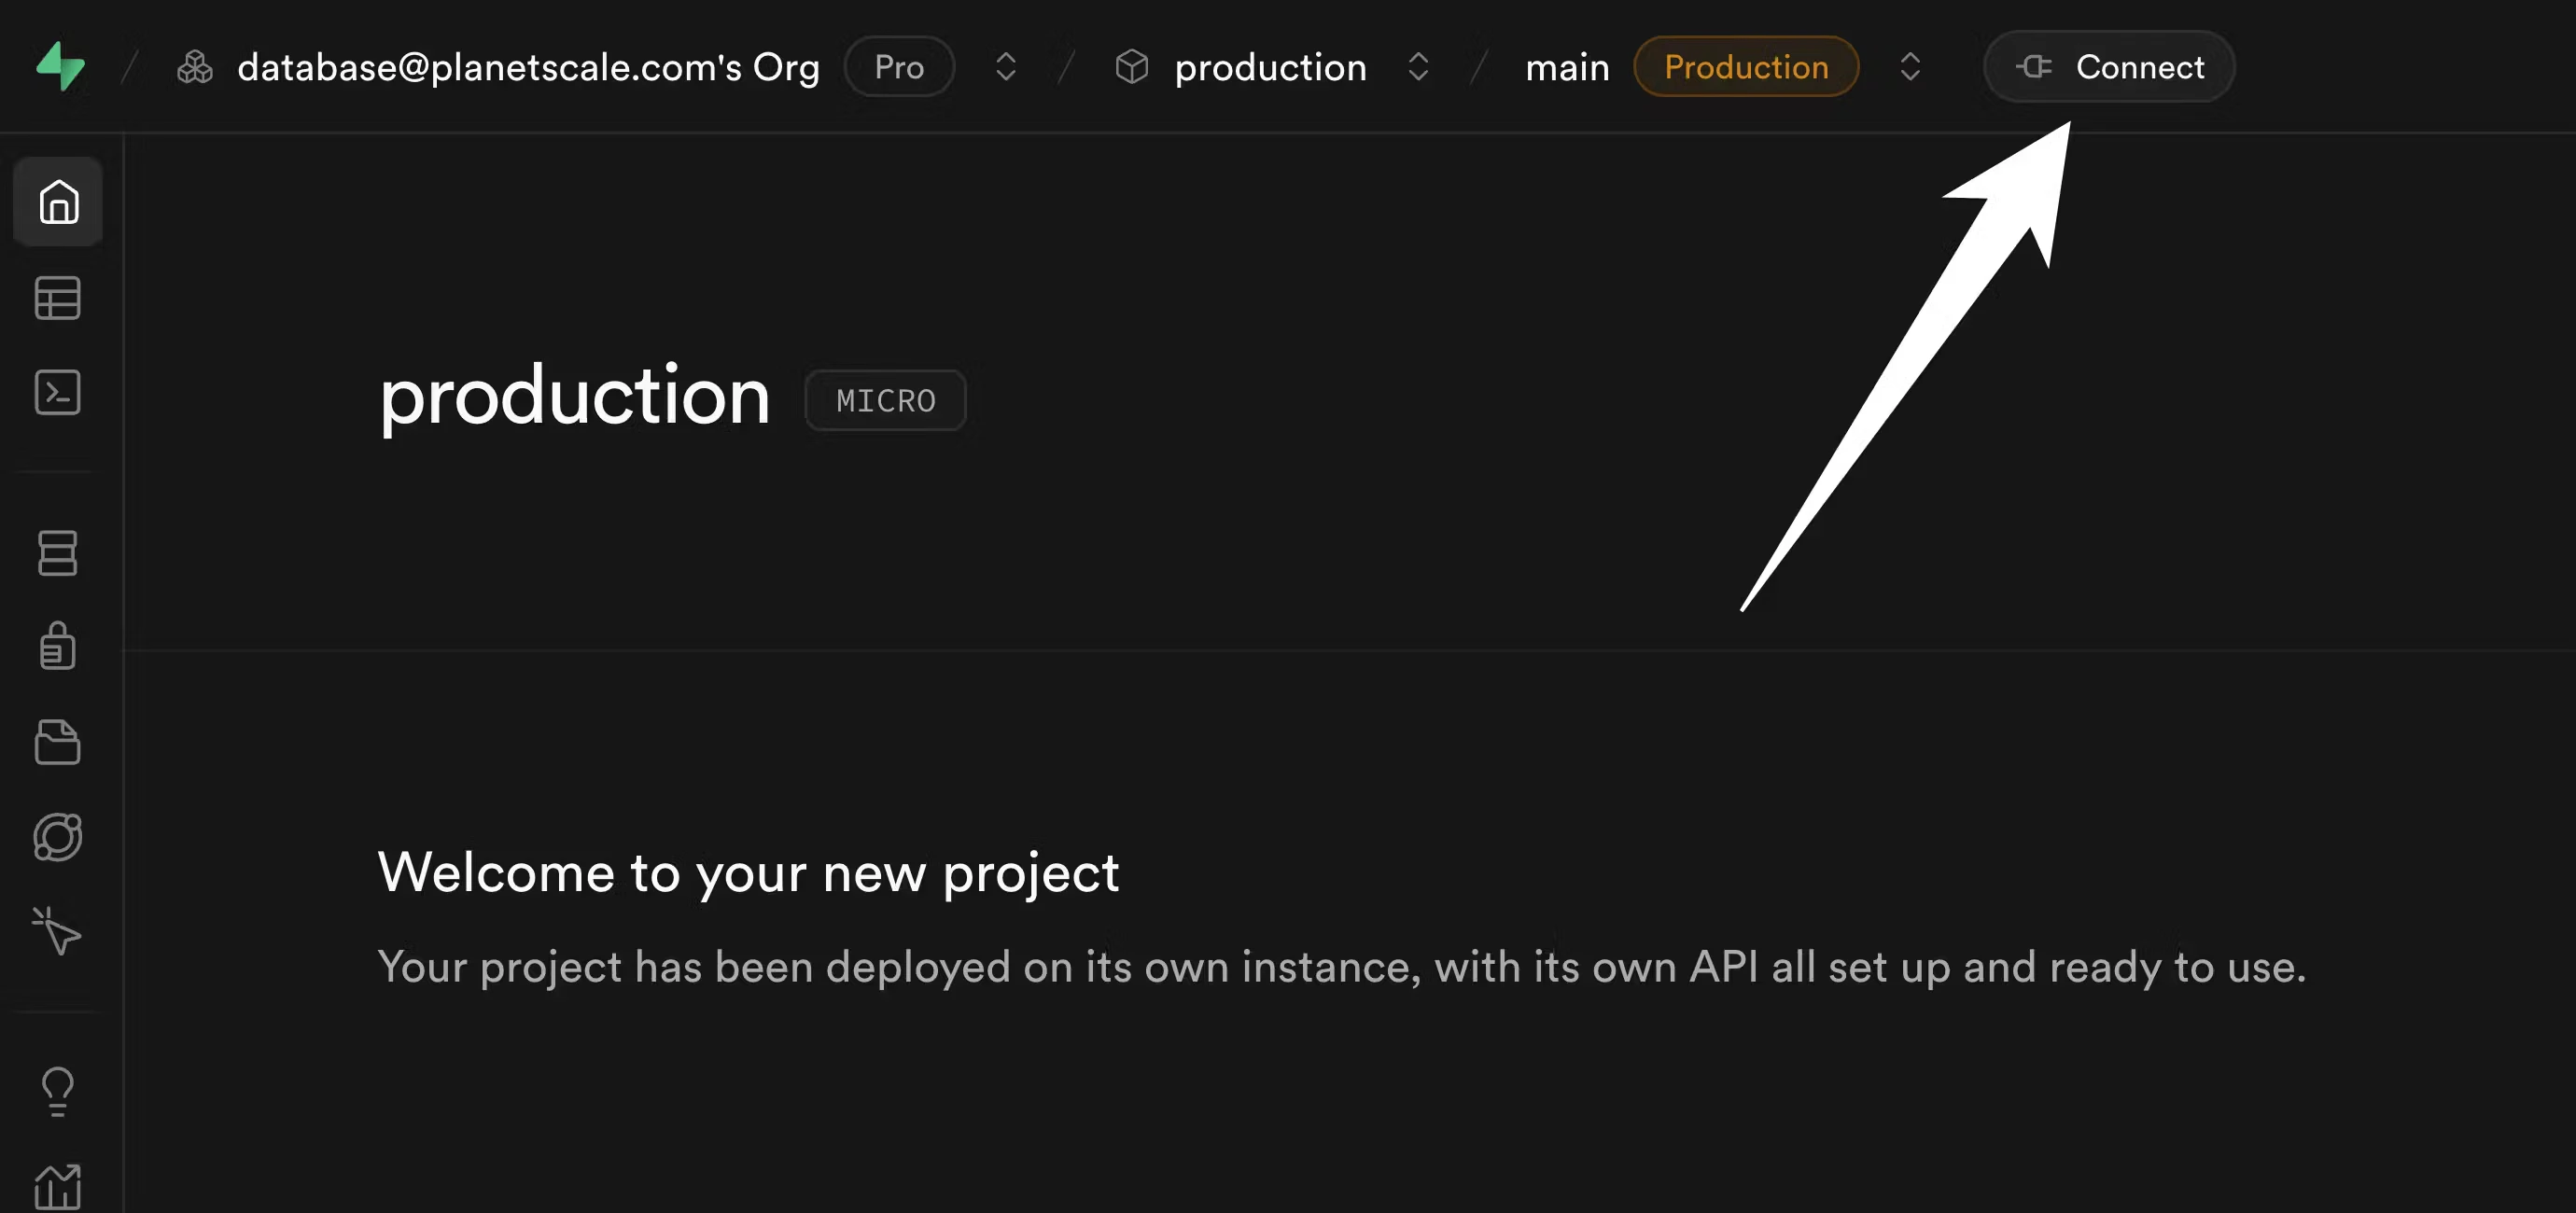Open database@planetscale.com's Org link
Image resolution: width=2576 pixels, height=1213 pixels.
click(528, 67)
